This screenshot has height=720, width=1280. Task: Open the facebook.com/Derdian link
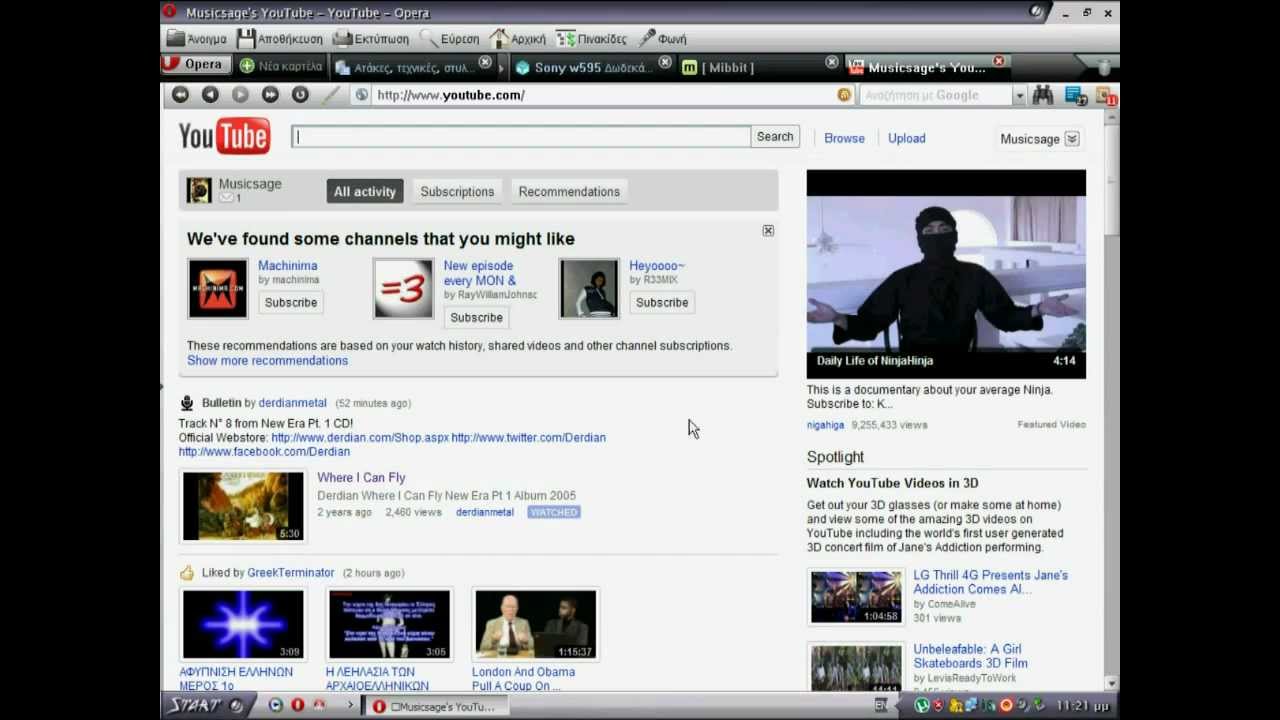264,452
